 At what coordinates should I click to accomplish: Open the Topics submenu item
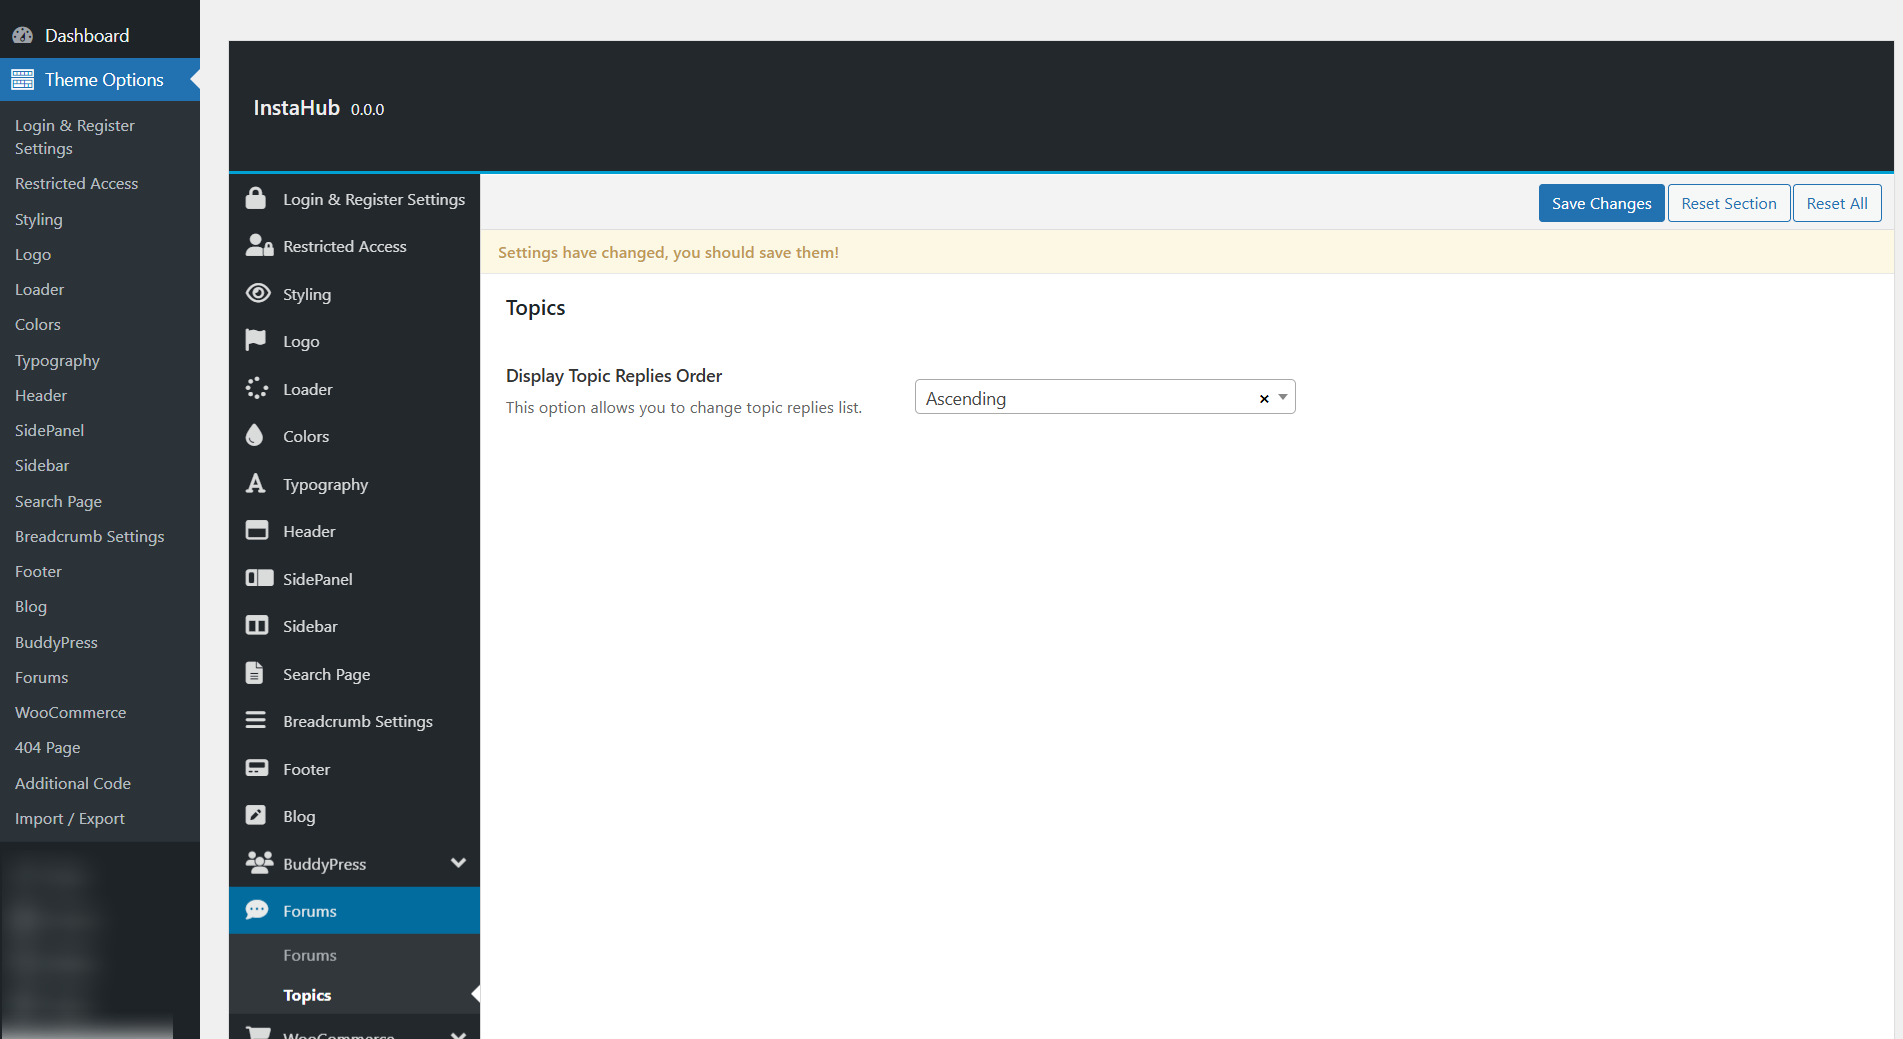point(307,995)
